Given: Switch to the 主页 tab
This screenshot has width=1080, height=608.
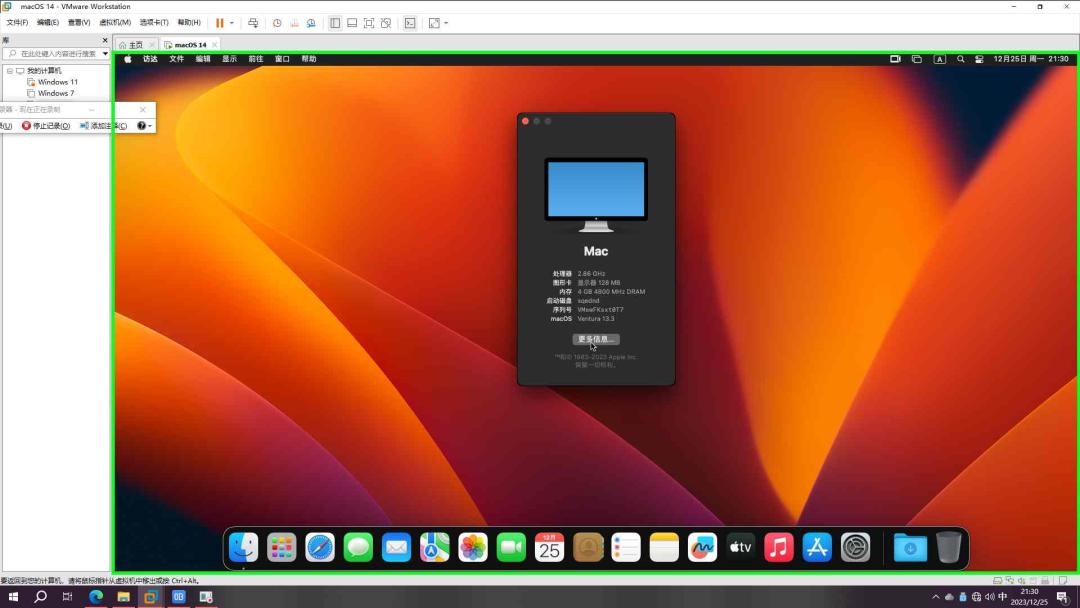Looking at the screenshot, I should click(133, 44).
